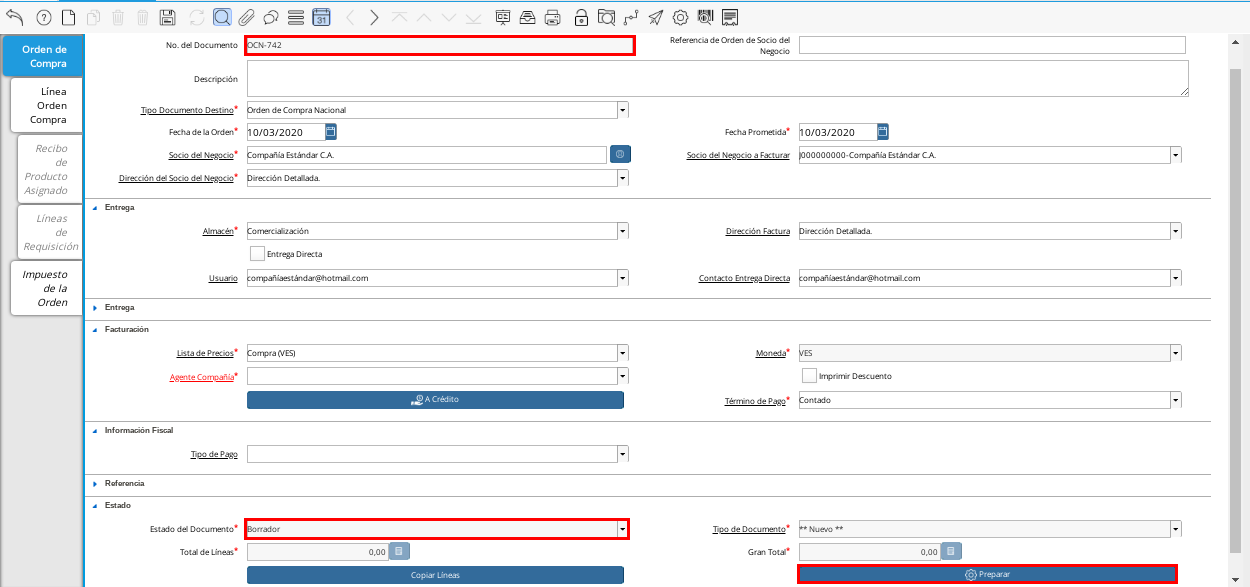
Task: Open Fecha Prometida calendar picker
Action: pos(883,132)
